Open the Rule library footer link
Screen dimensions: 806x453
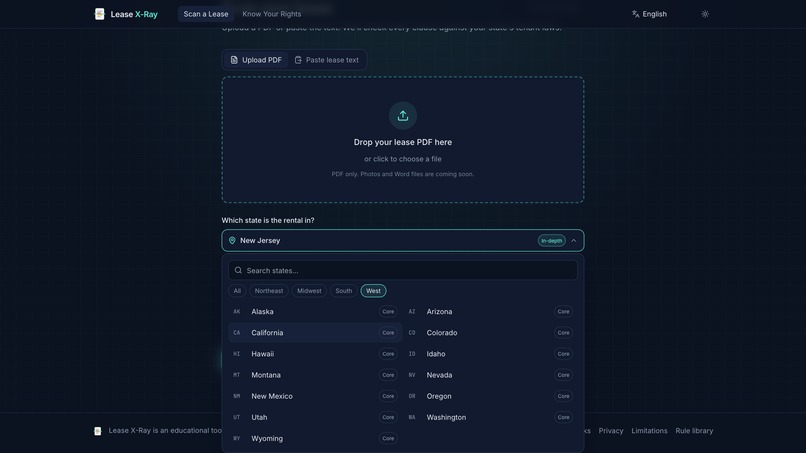[x=694, y=431]
